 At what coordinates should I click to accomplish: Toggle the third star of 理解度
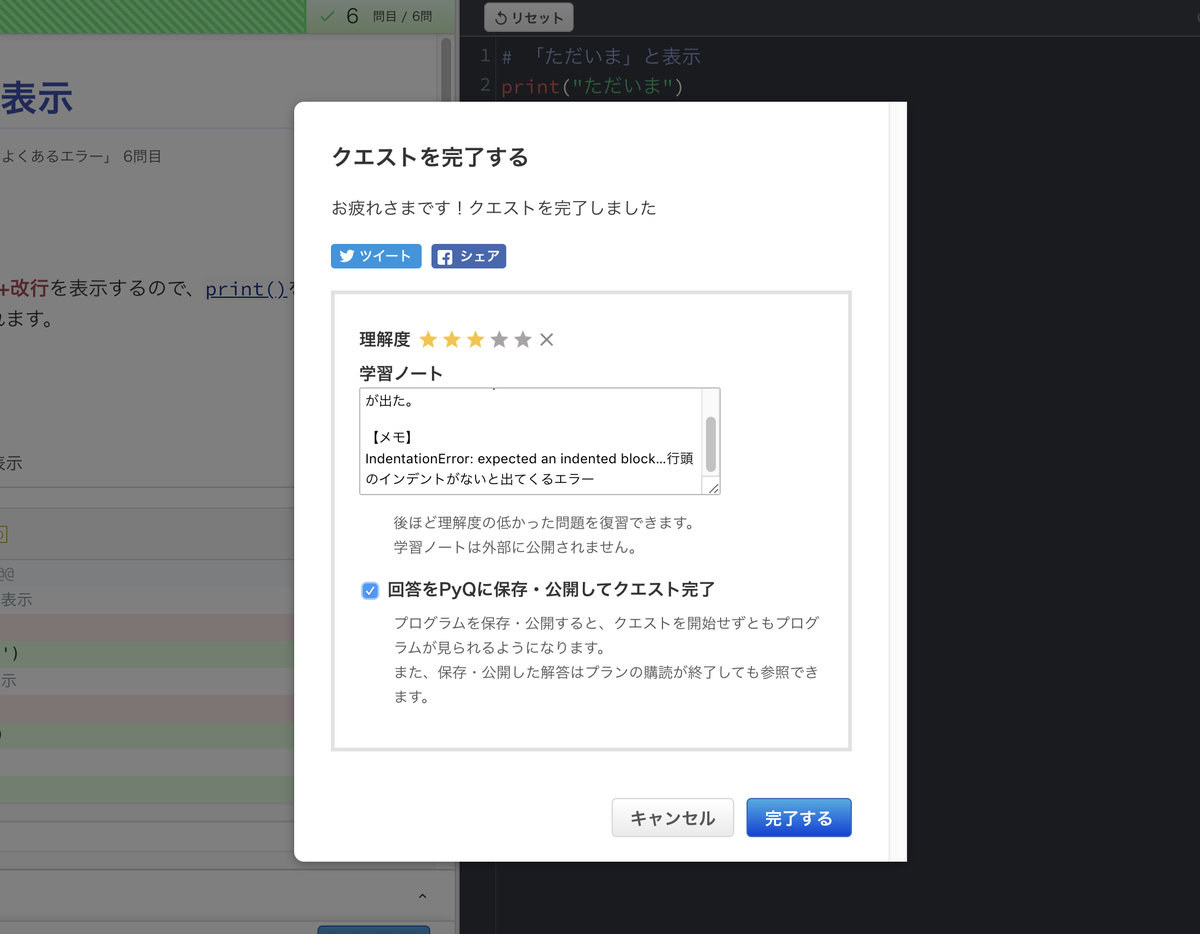(x=475, y=339)
